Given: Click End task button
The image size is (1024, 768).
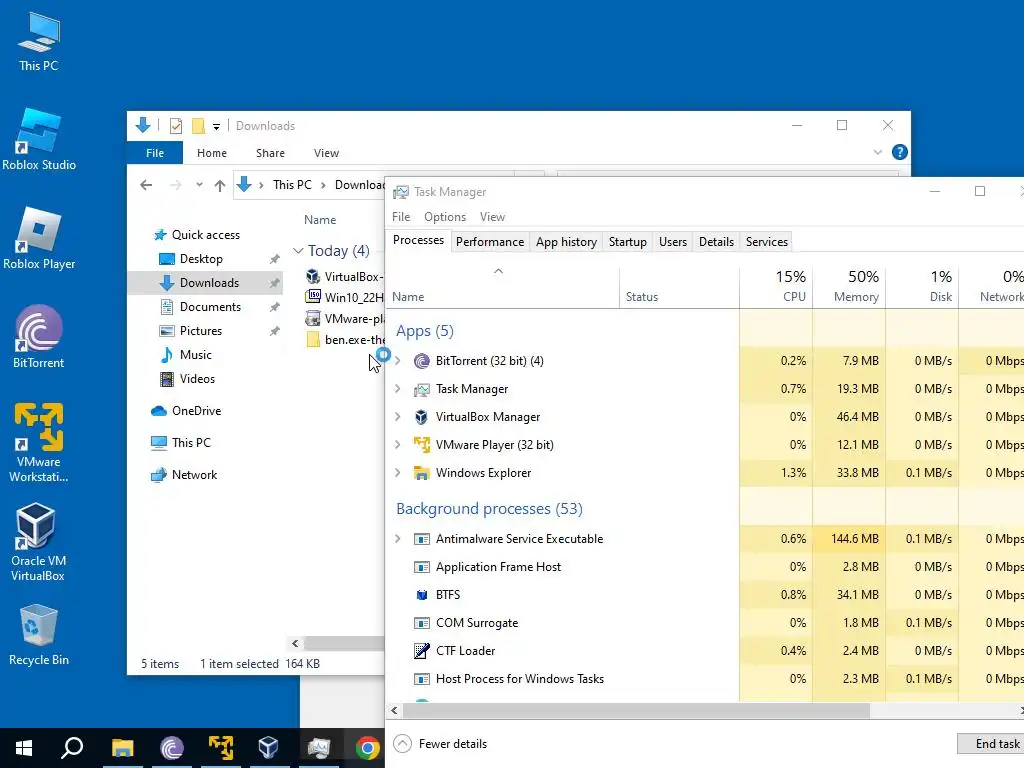Looking at the screenshot, I should [991, 744].
